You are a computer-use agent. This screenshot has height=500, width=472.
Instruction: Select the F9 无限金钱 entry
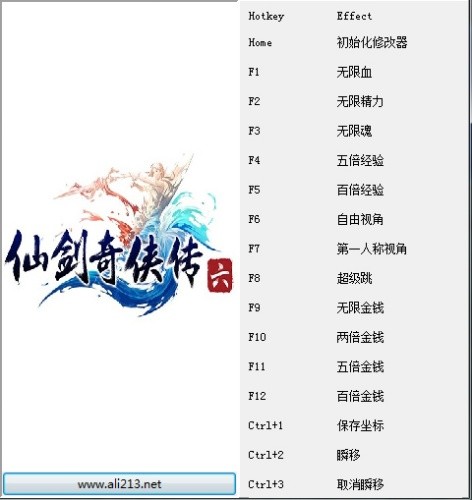(354, 308)
